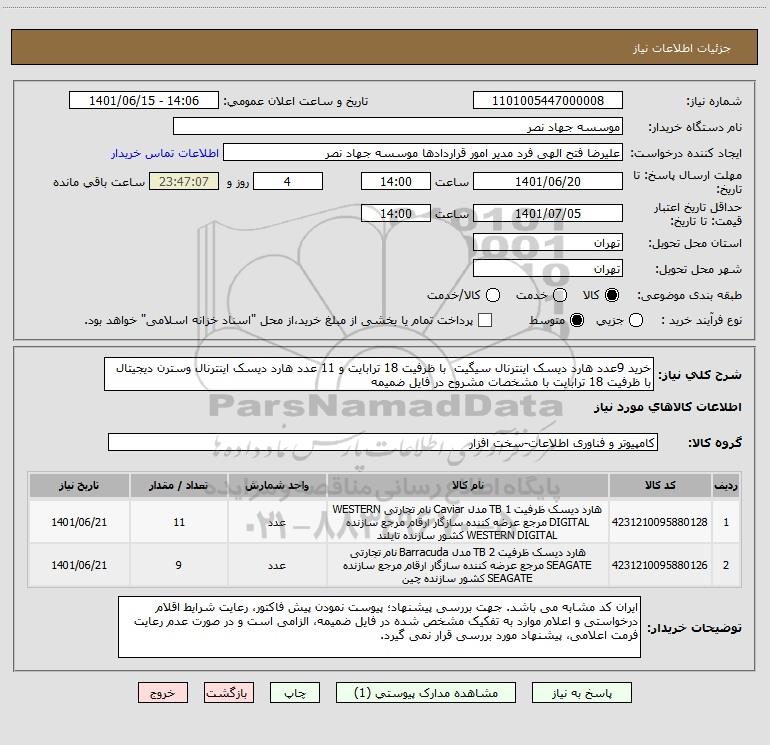770x745 pixels.
Task: Select the جزیی purchase type radio
Action: click(635, 320)
